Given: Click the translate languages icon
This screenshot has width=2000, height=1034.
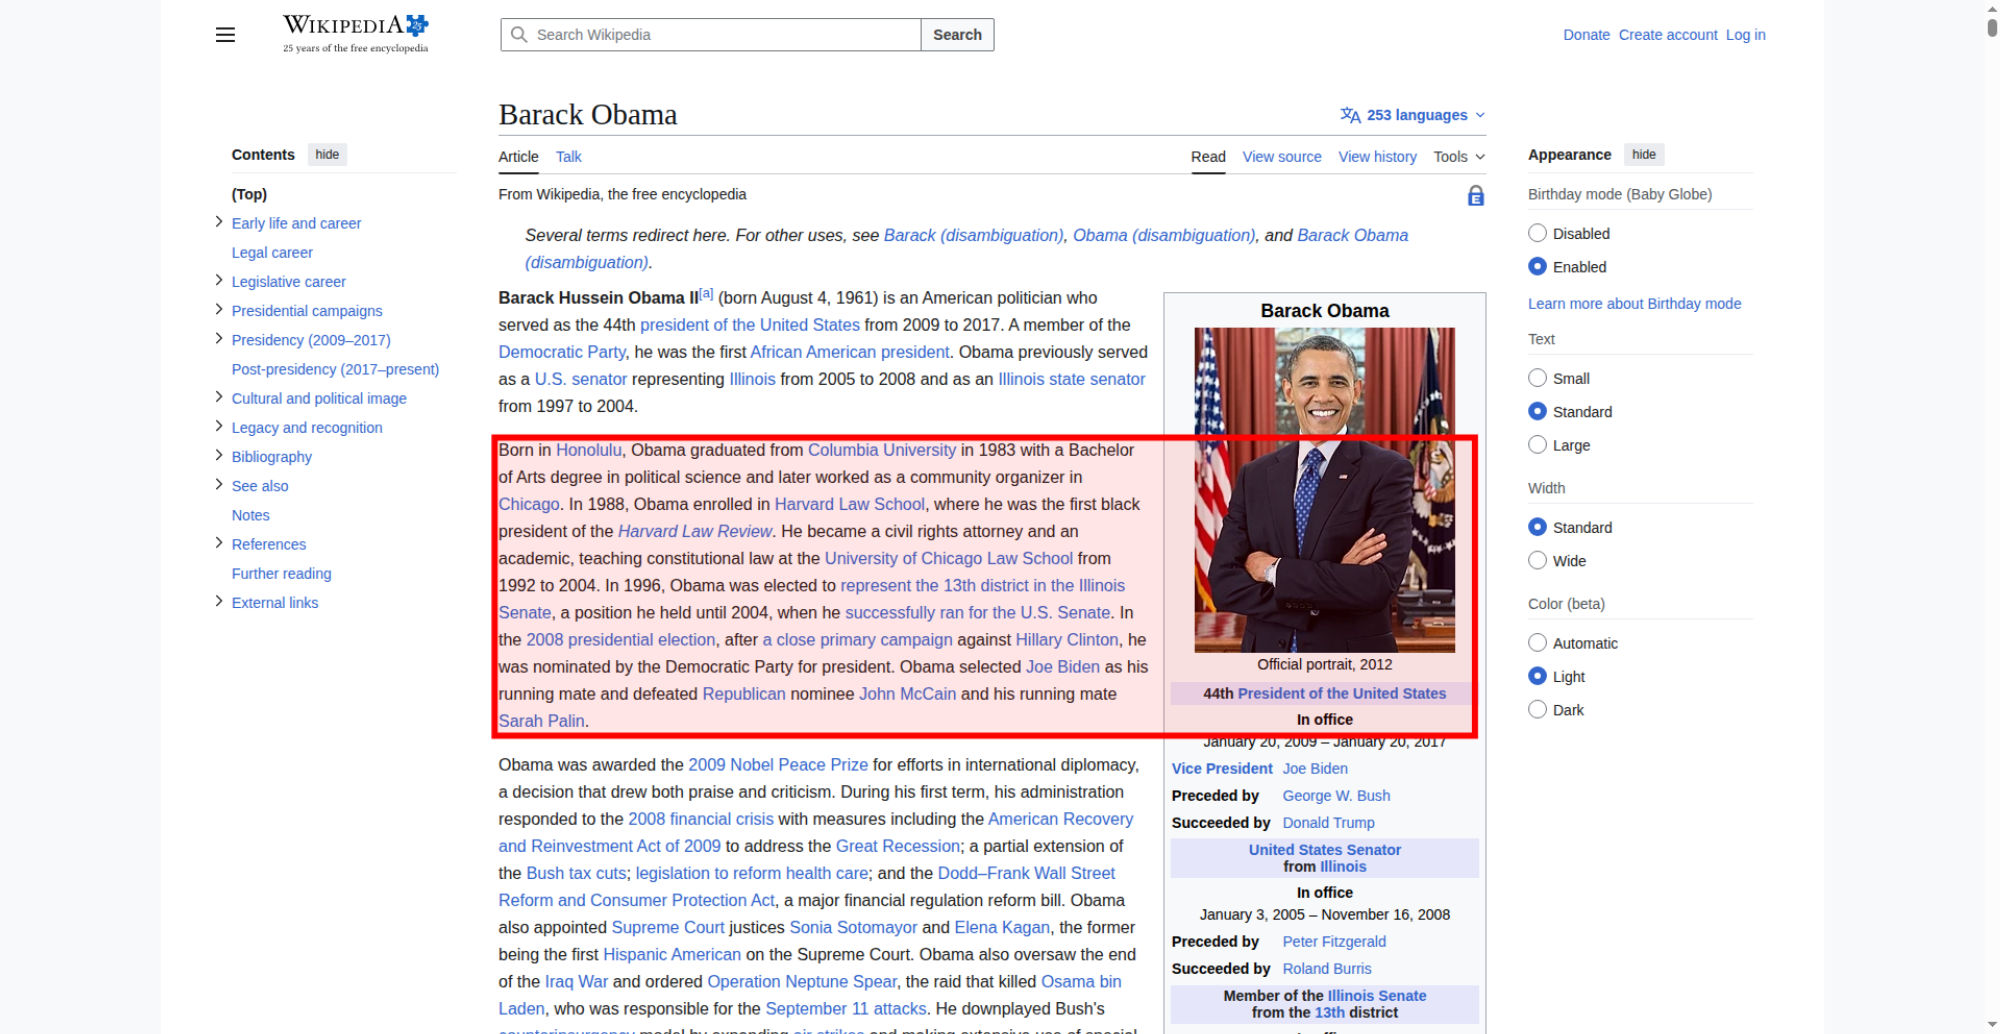Looking at the screenshot, I should pyautogui.click(x=1350, y=115).
